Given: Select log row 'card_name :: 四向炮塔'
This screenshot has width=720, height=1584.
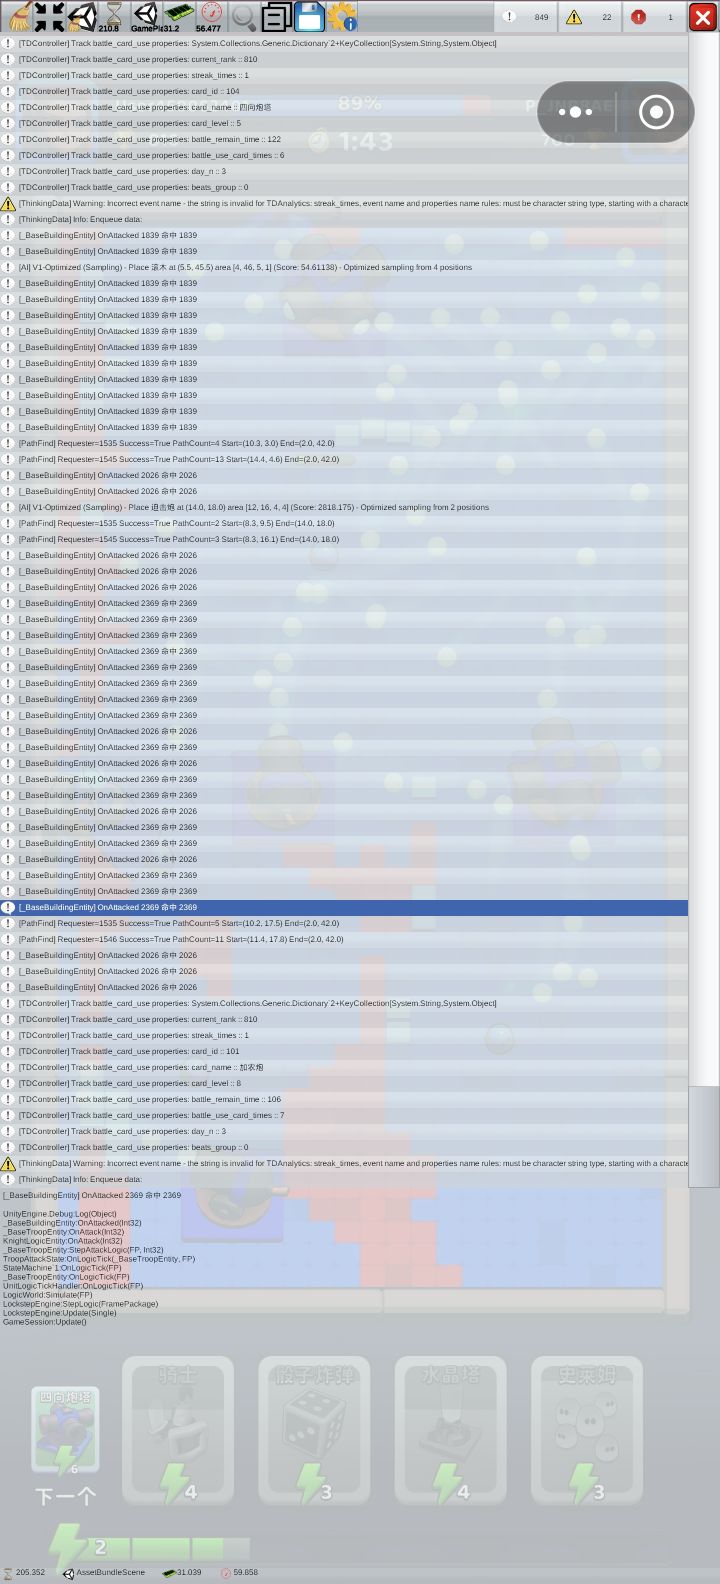Looking at the screenshot, I should pos(344,107).
